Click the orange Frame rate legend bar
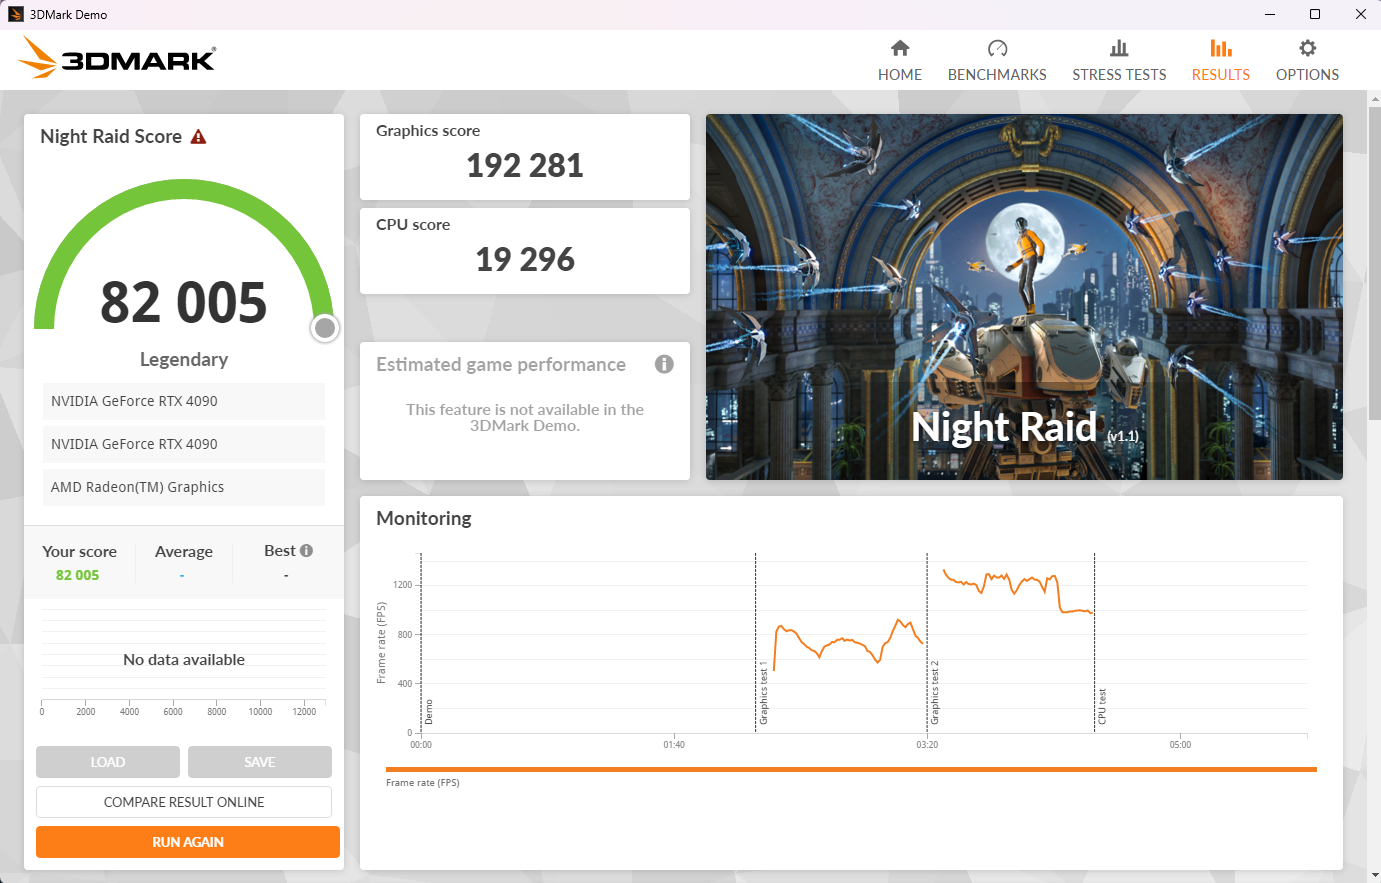 point(850,769)
